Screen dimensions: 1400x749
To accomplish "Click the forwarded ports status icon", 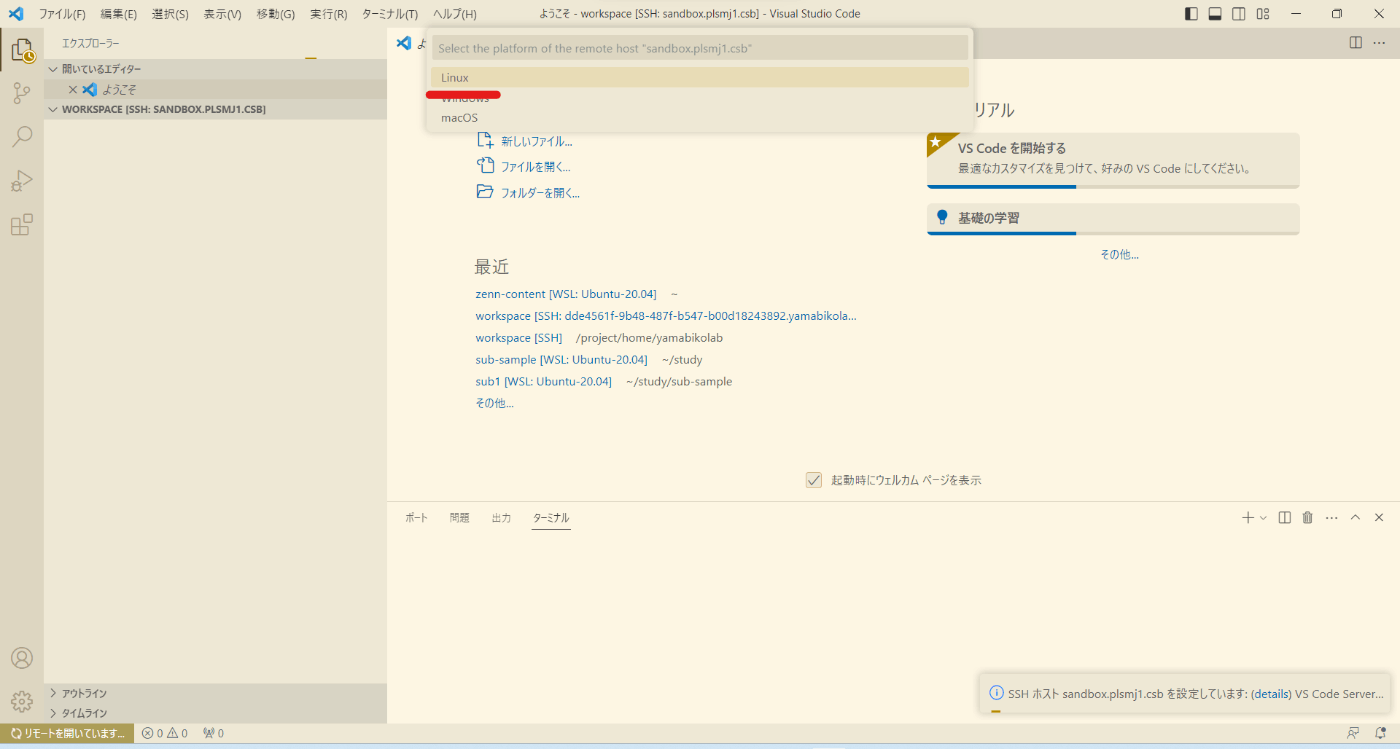I will 213,733.
